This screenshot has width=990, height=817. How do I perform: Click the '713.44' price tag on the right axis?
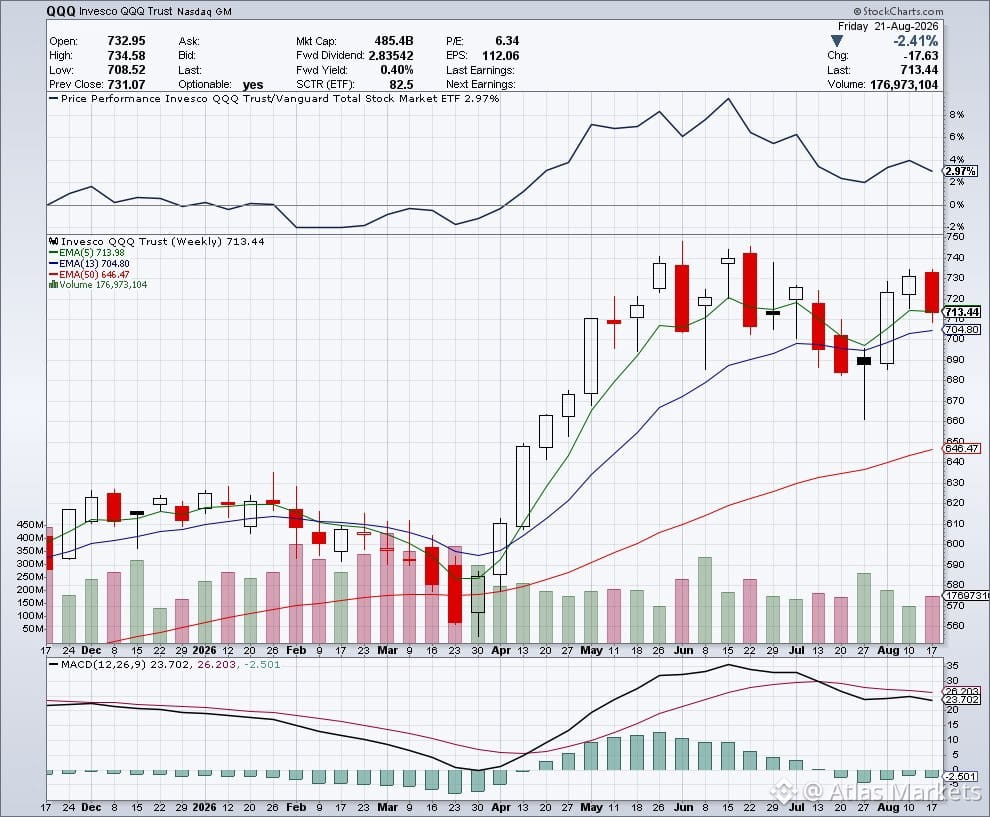[x=962, y=312]
